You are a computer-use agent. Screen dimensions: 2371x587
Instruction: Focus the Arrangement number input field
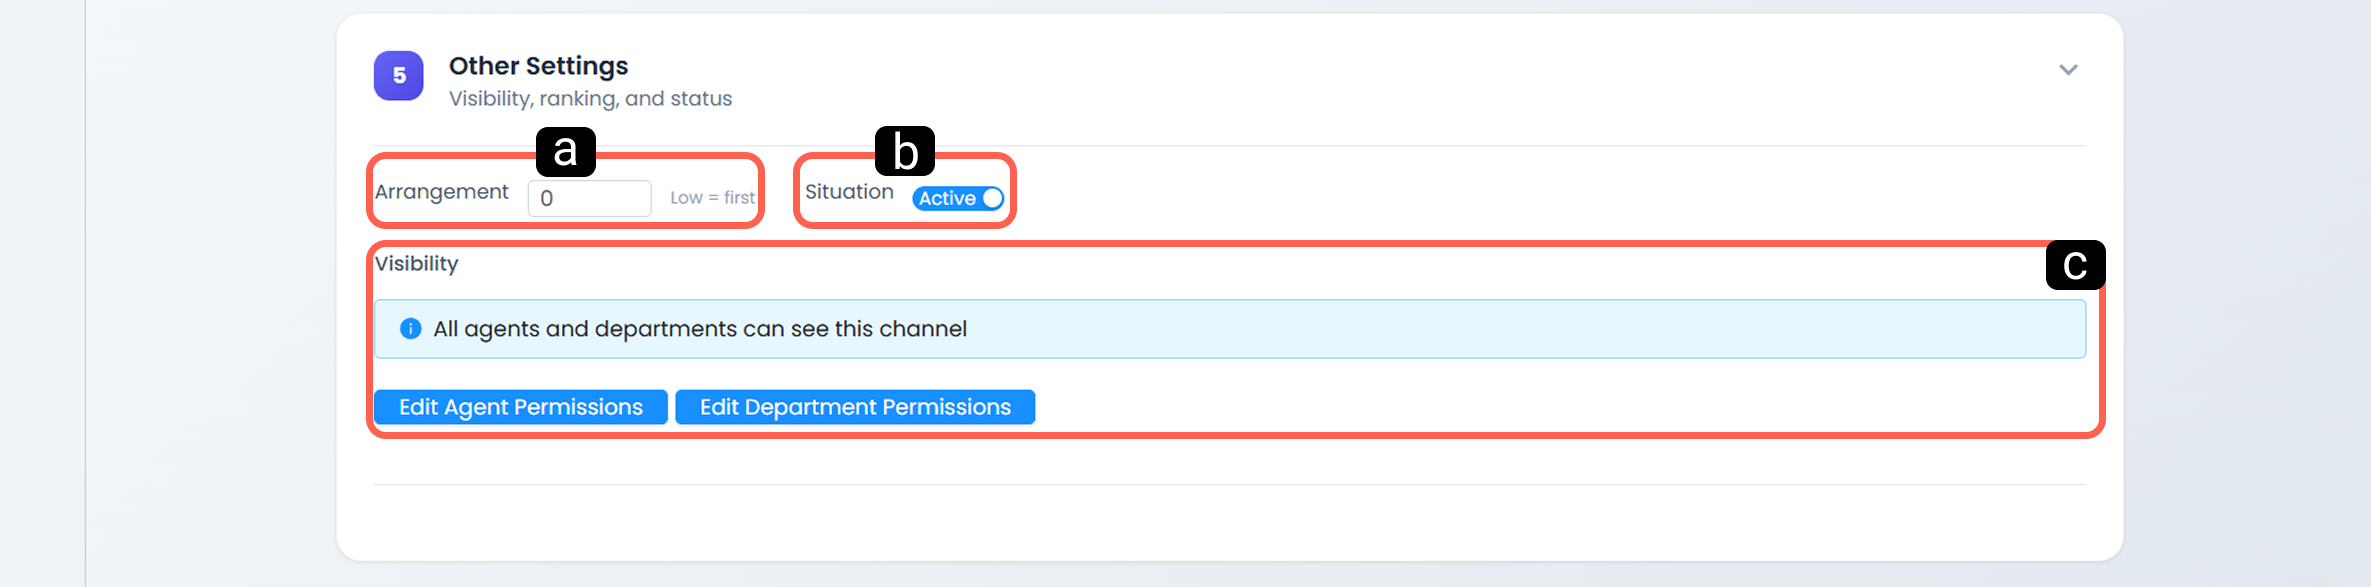click(590, 198)
